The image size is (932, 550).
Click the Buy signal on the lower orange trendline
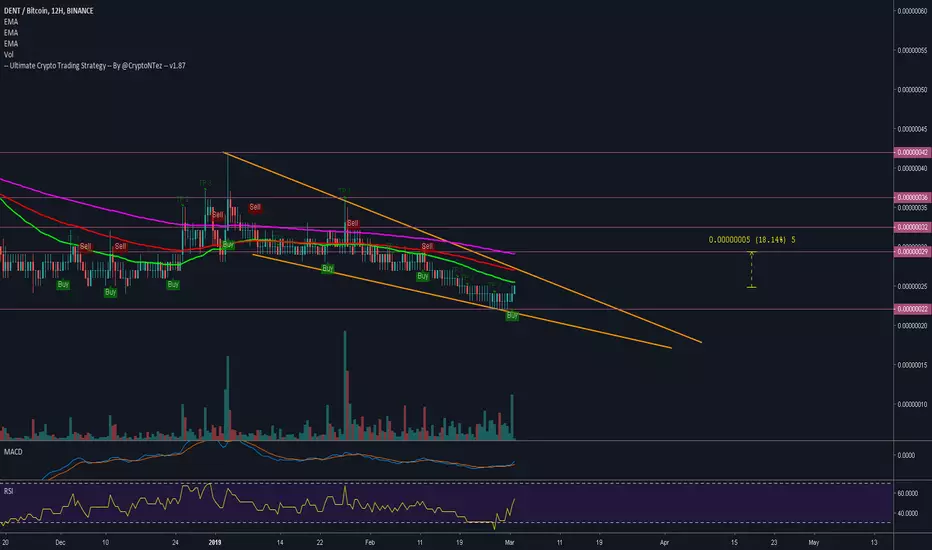coord(512,316)
